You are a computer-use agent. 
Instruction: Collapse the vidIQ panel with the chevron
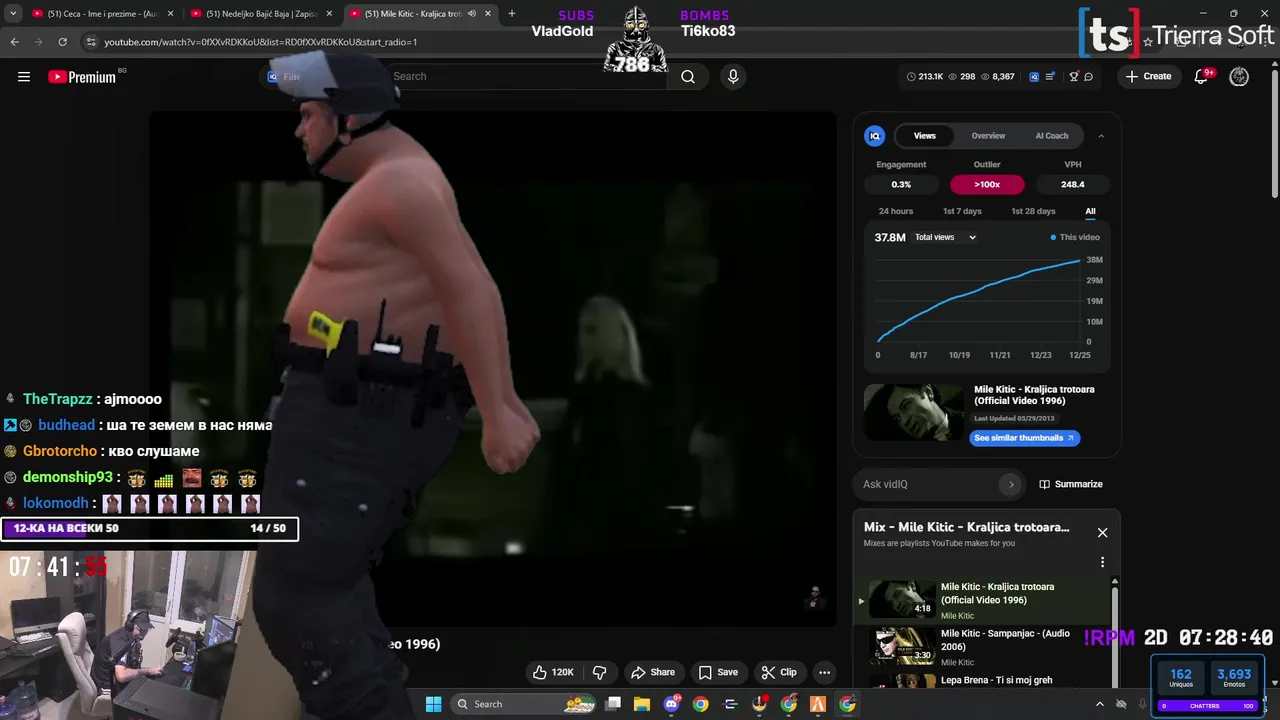click(1101, 136)
